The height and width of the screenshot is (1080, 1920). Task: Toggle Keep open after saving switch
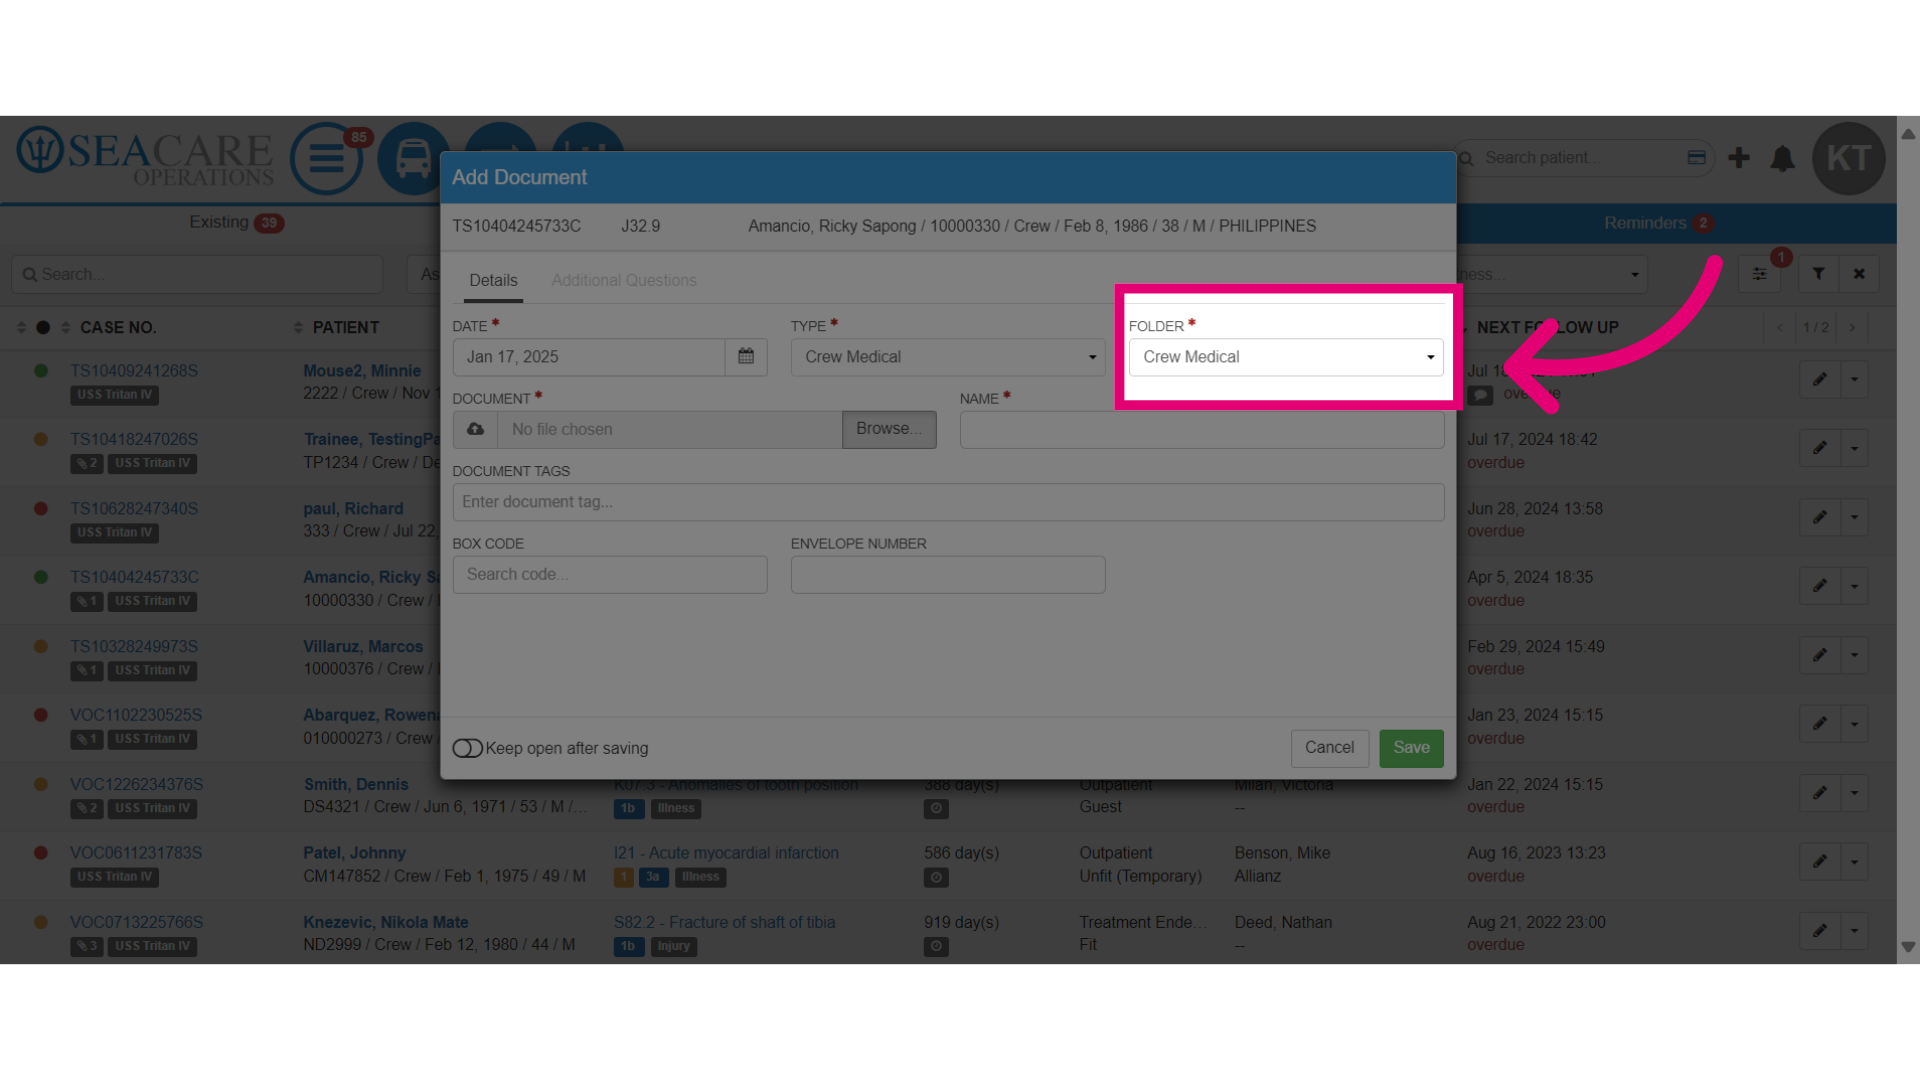(x=467, y=748)
